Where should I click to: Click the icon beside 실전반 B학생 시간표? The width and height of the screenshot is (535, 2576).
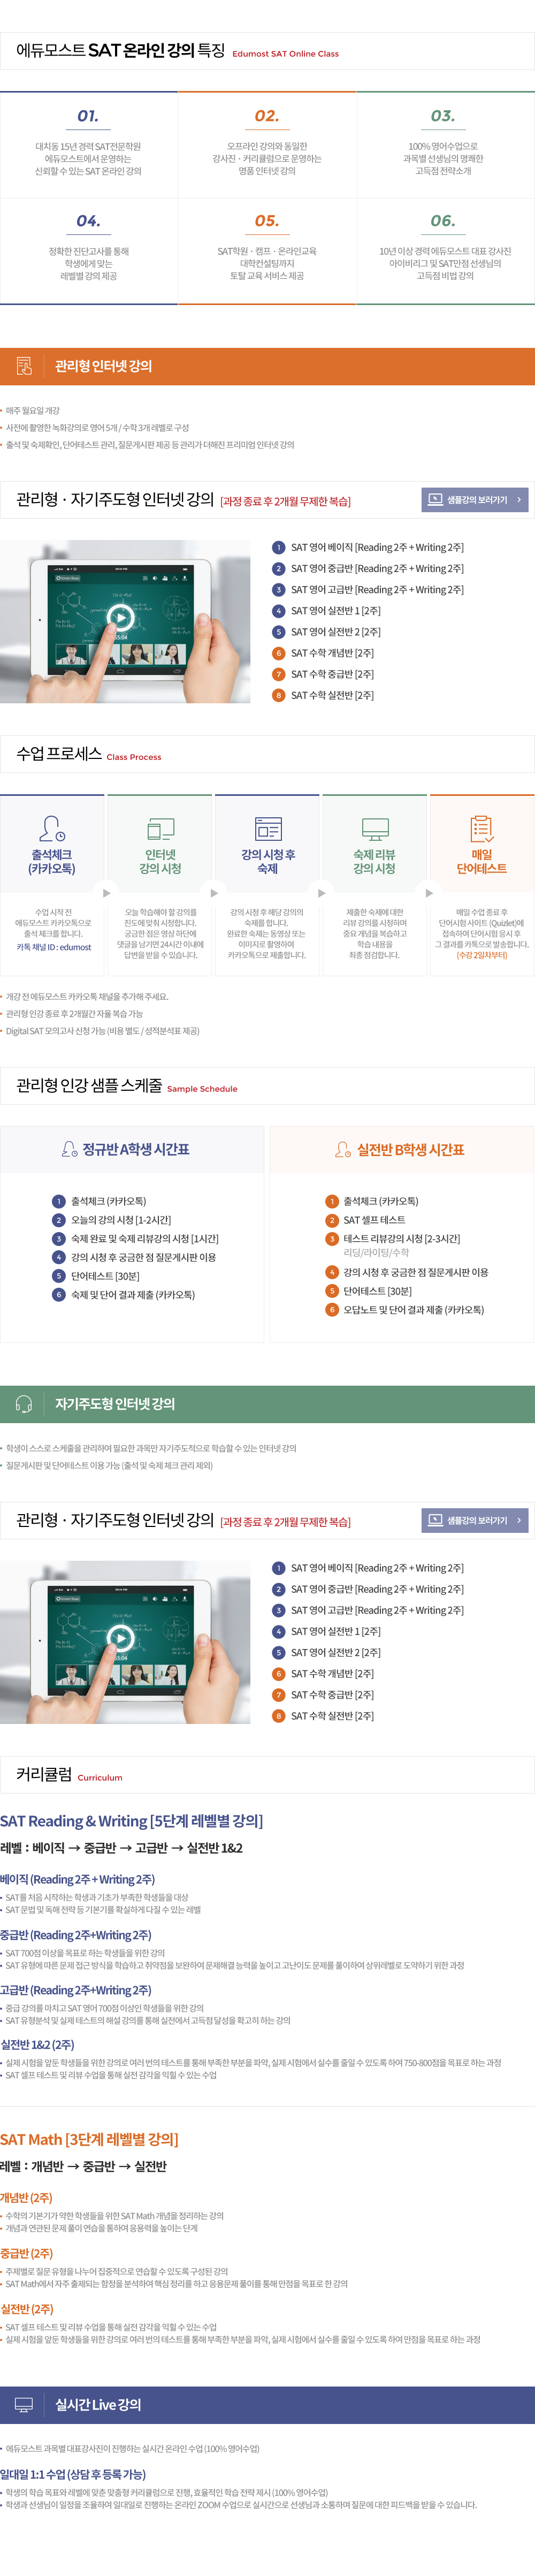[343, 1150]
